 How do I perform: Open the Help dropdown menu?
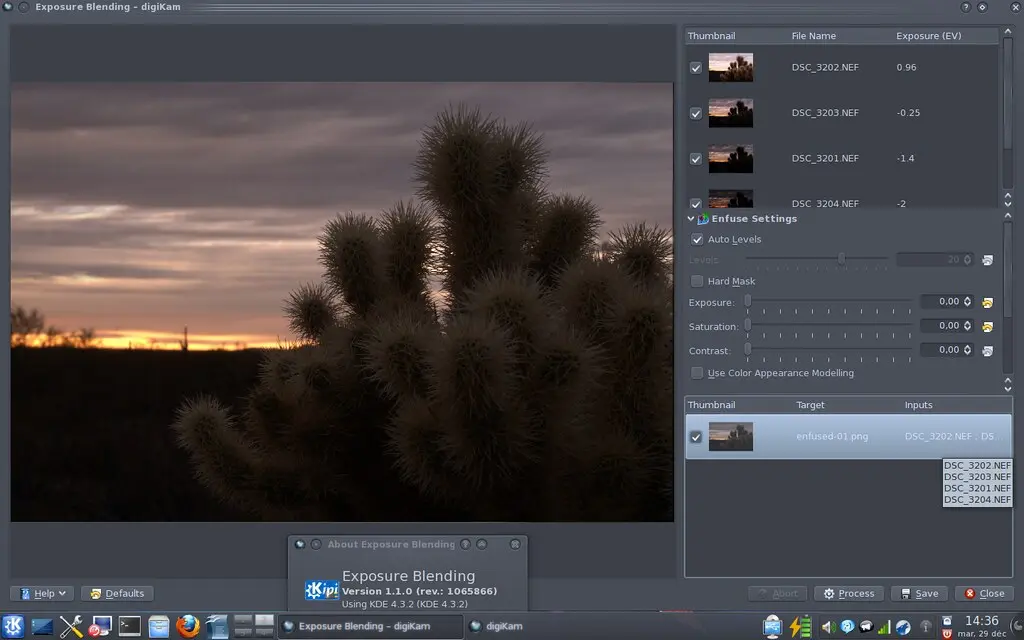point(43,593)
